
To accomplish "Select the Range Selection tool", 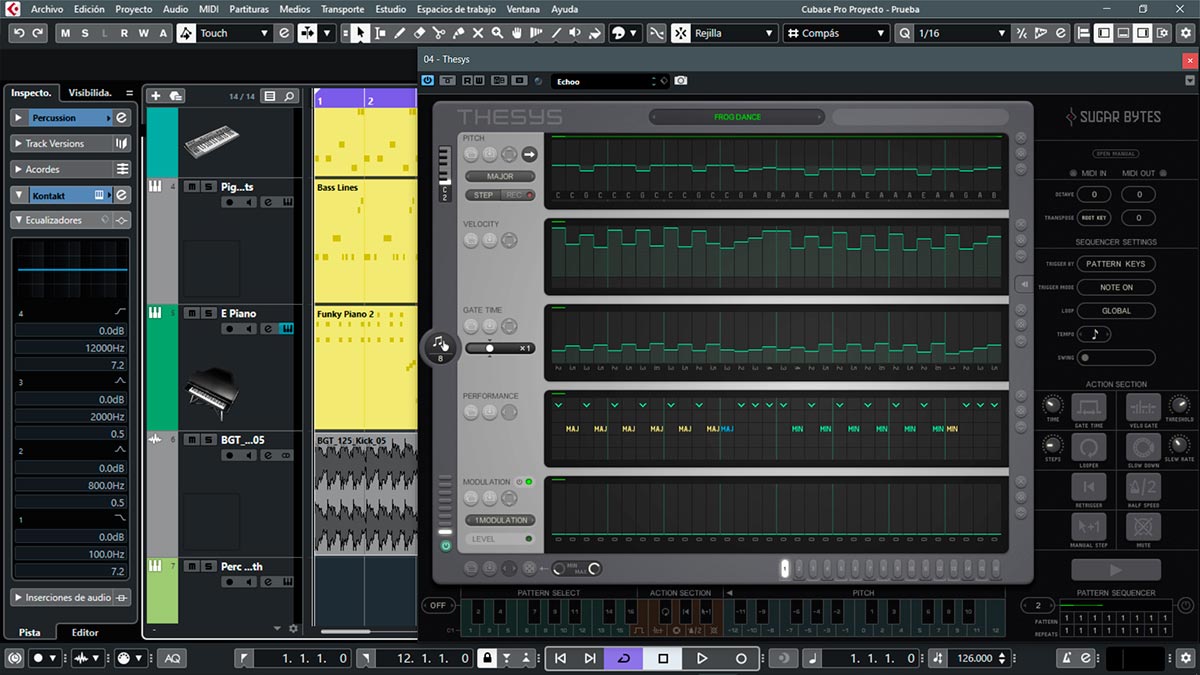I will 380,33.
